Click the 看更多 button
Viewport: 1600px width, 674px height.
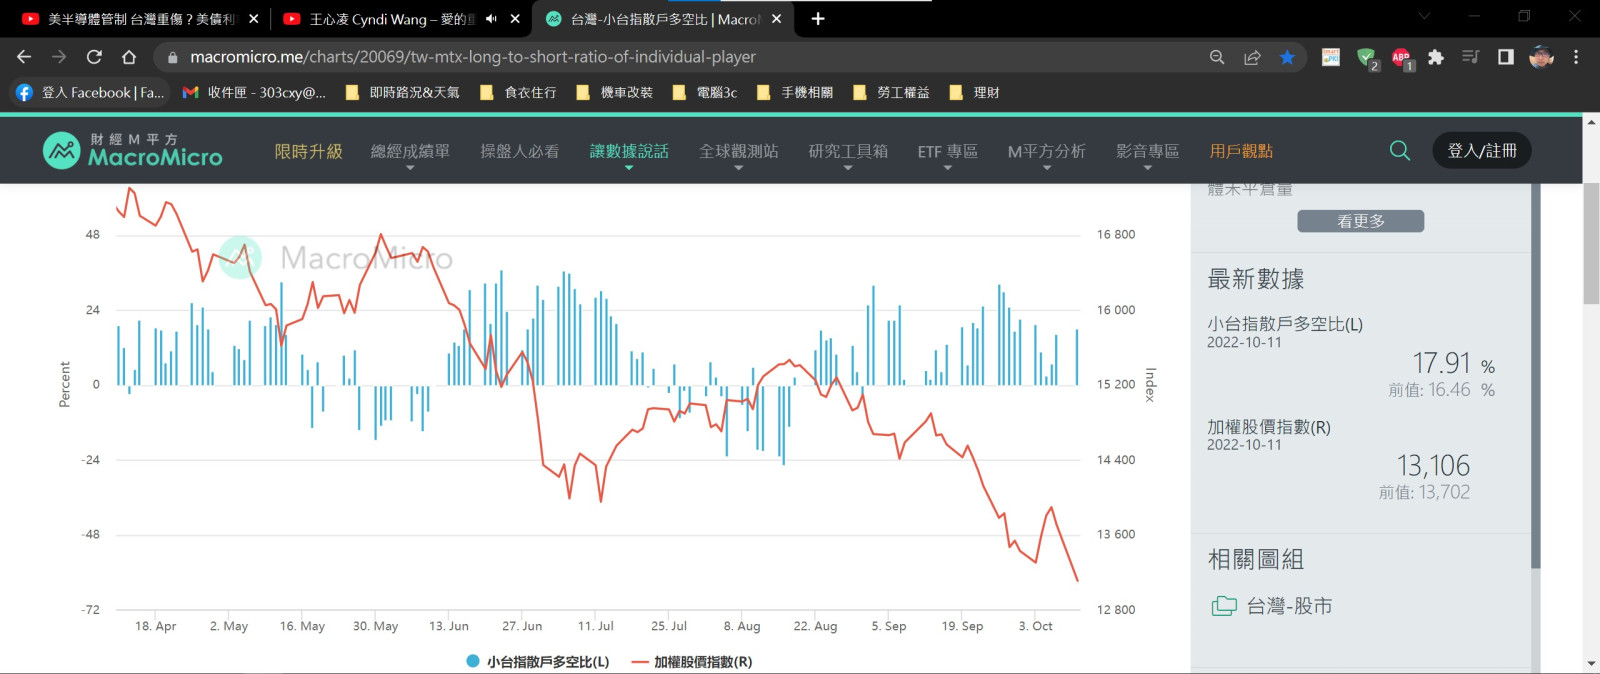[1360, 221]
